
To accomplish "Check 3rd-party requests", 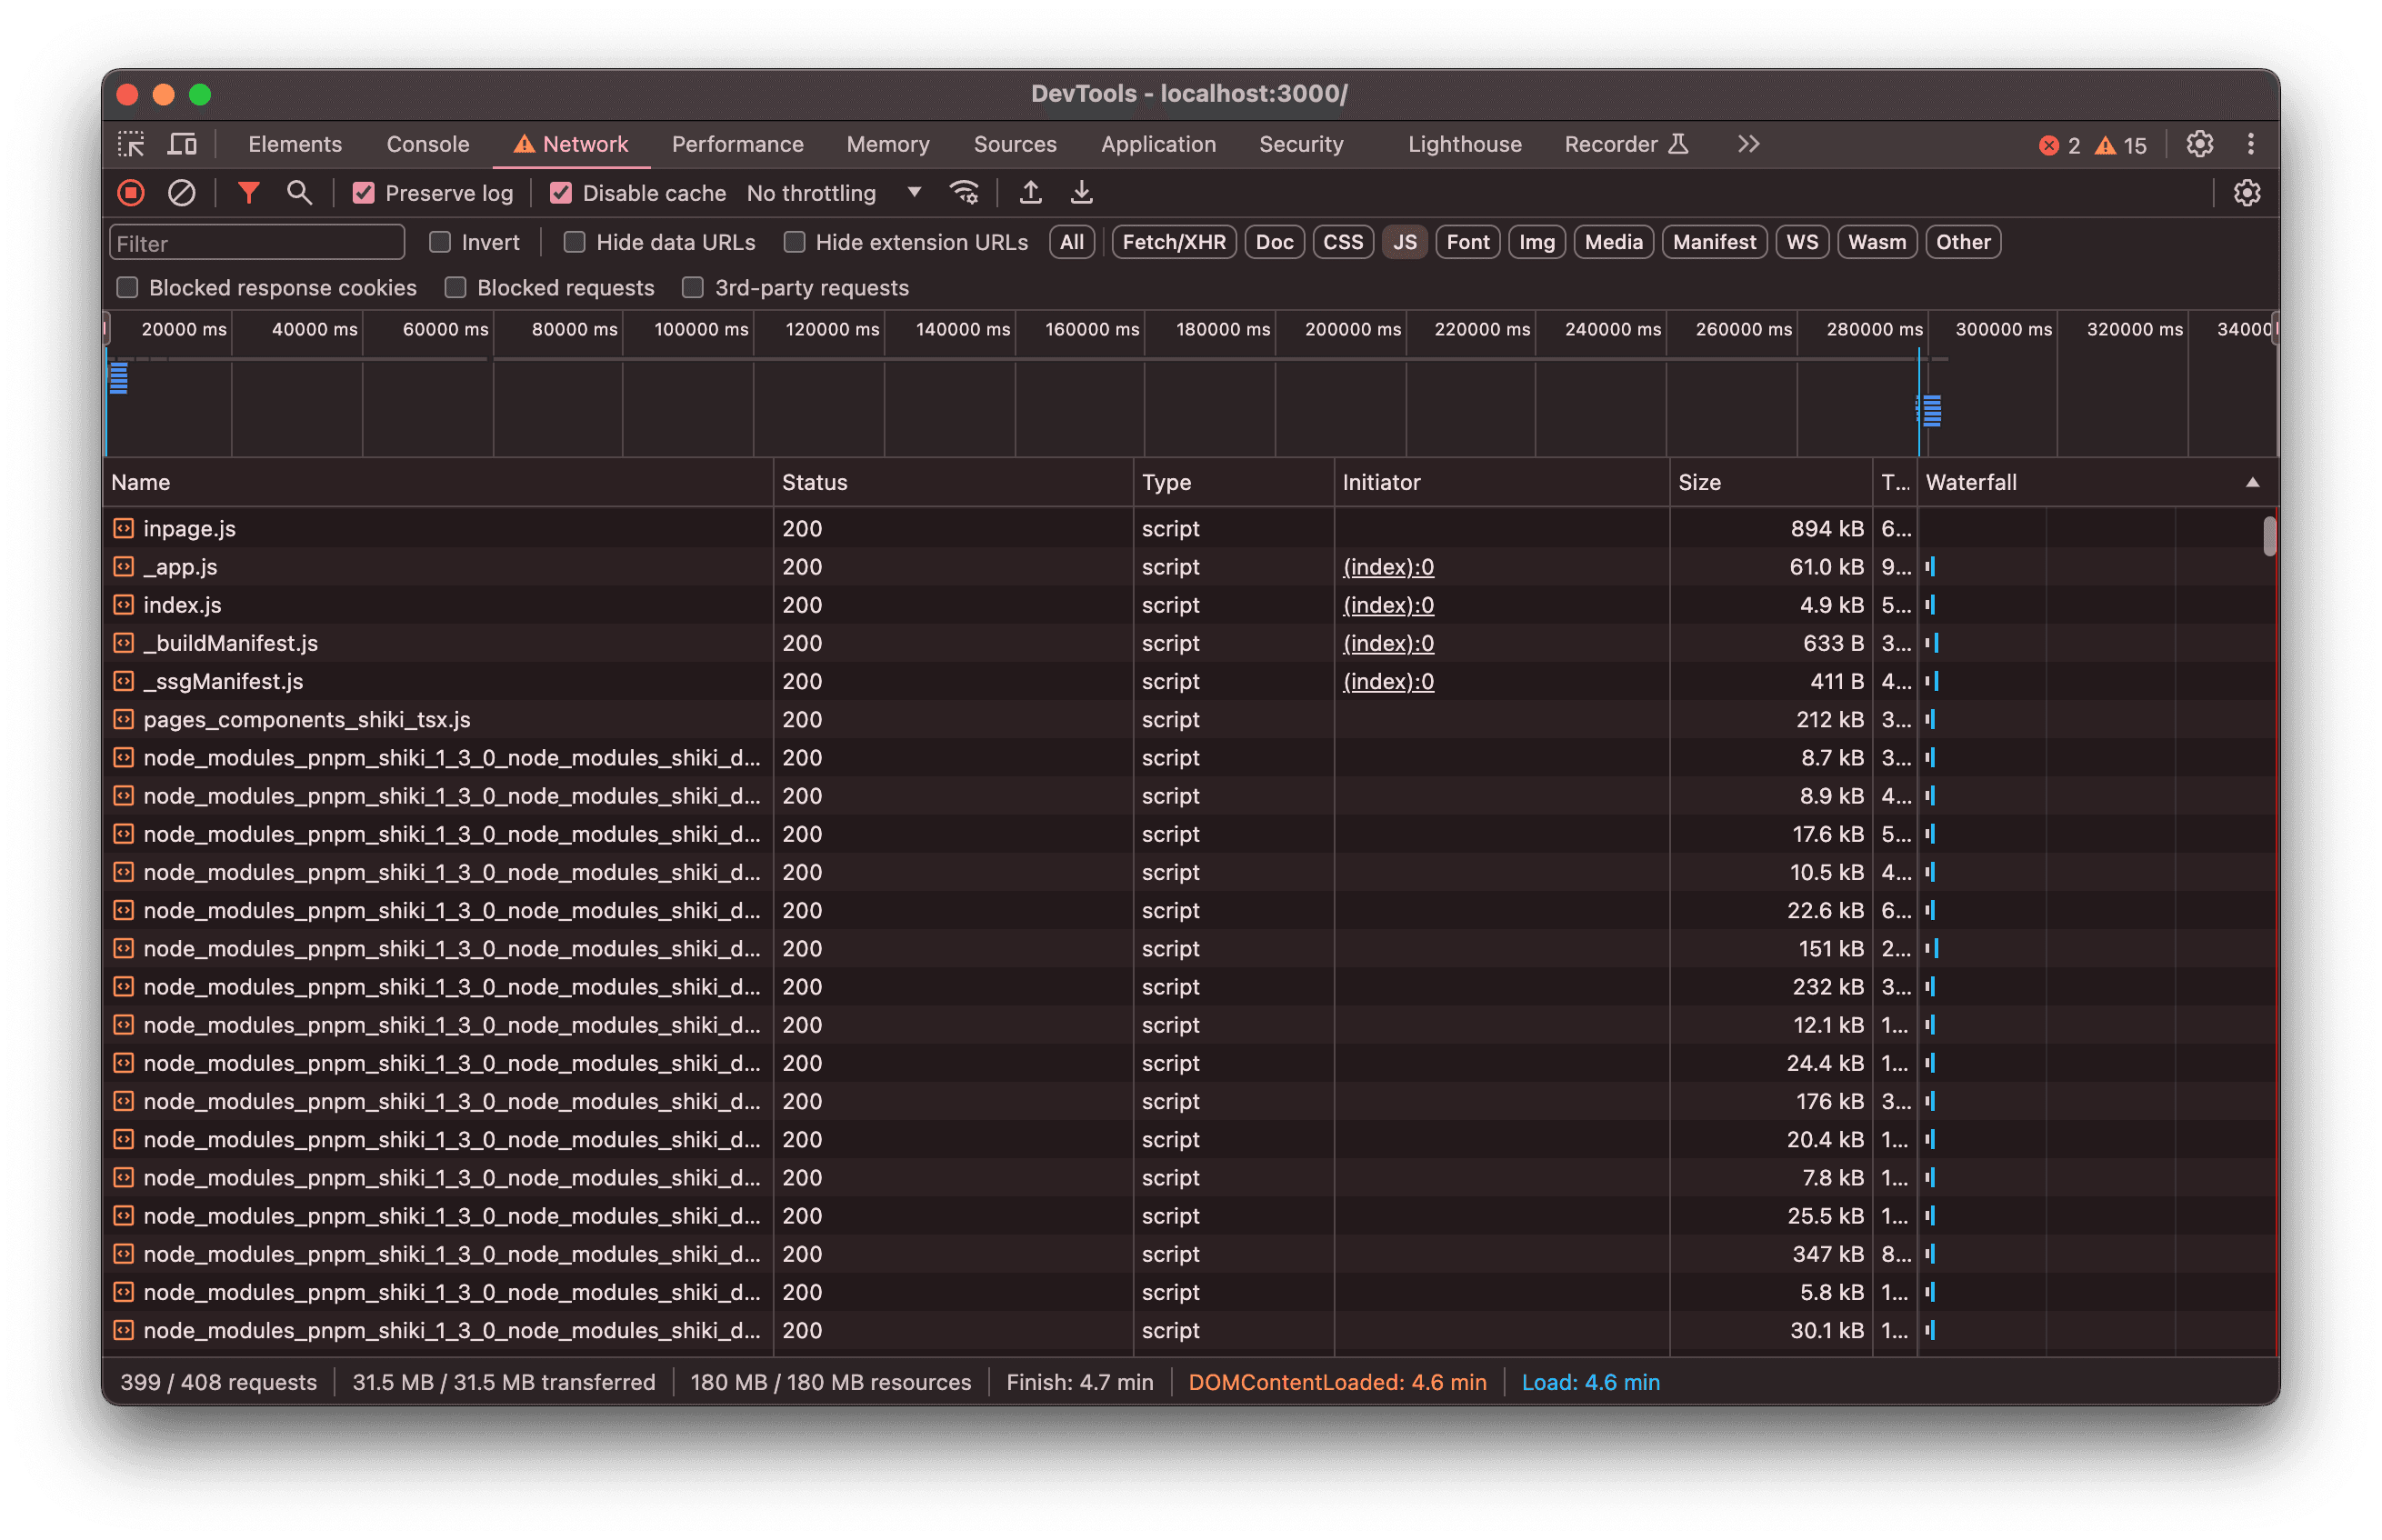I will point(692,288).
